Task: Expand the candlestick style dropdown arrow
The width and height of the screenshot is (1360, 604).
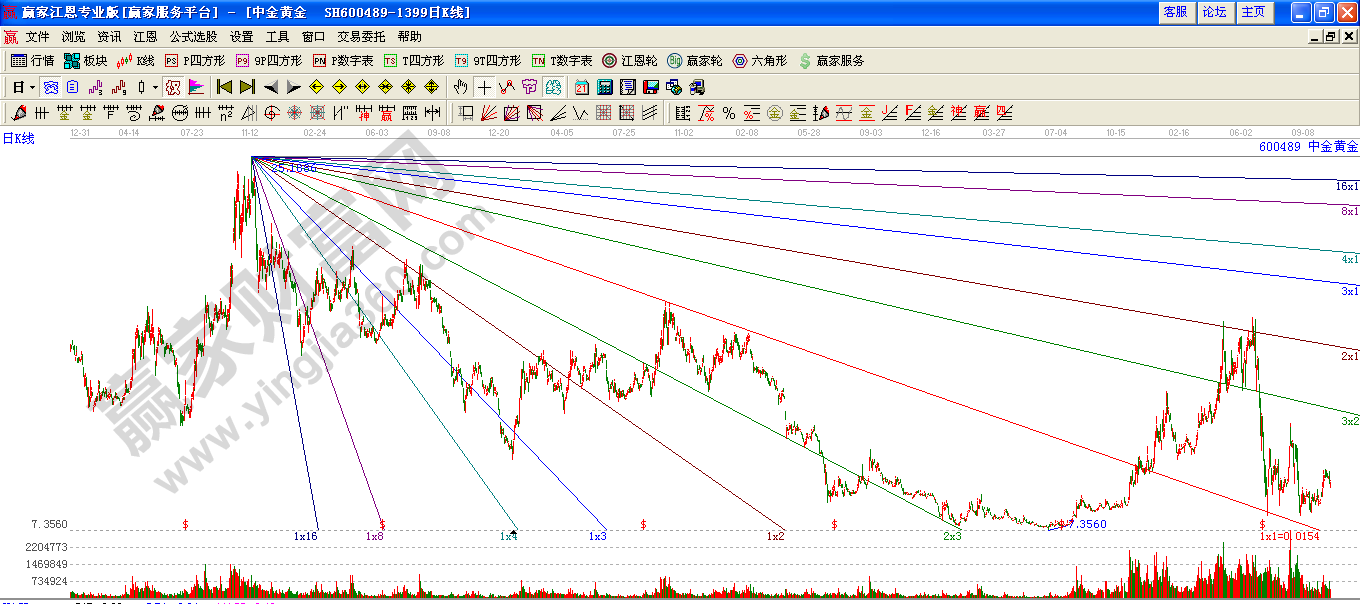Action: tap(155, 87)
